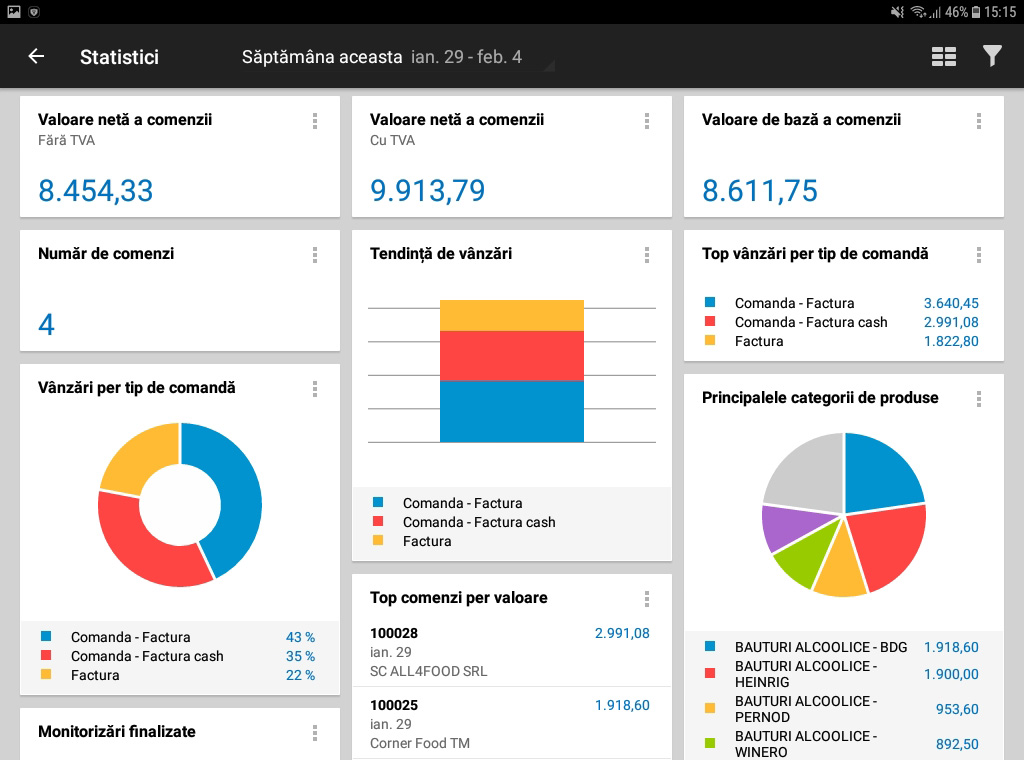The width and height of the screenshot is (1024, 760).
Task: Tap the image notification icon in the status bar
Action: (14, 12)
